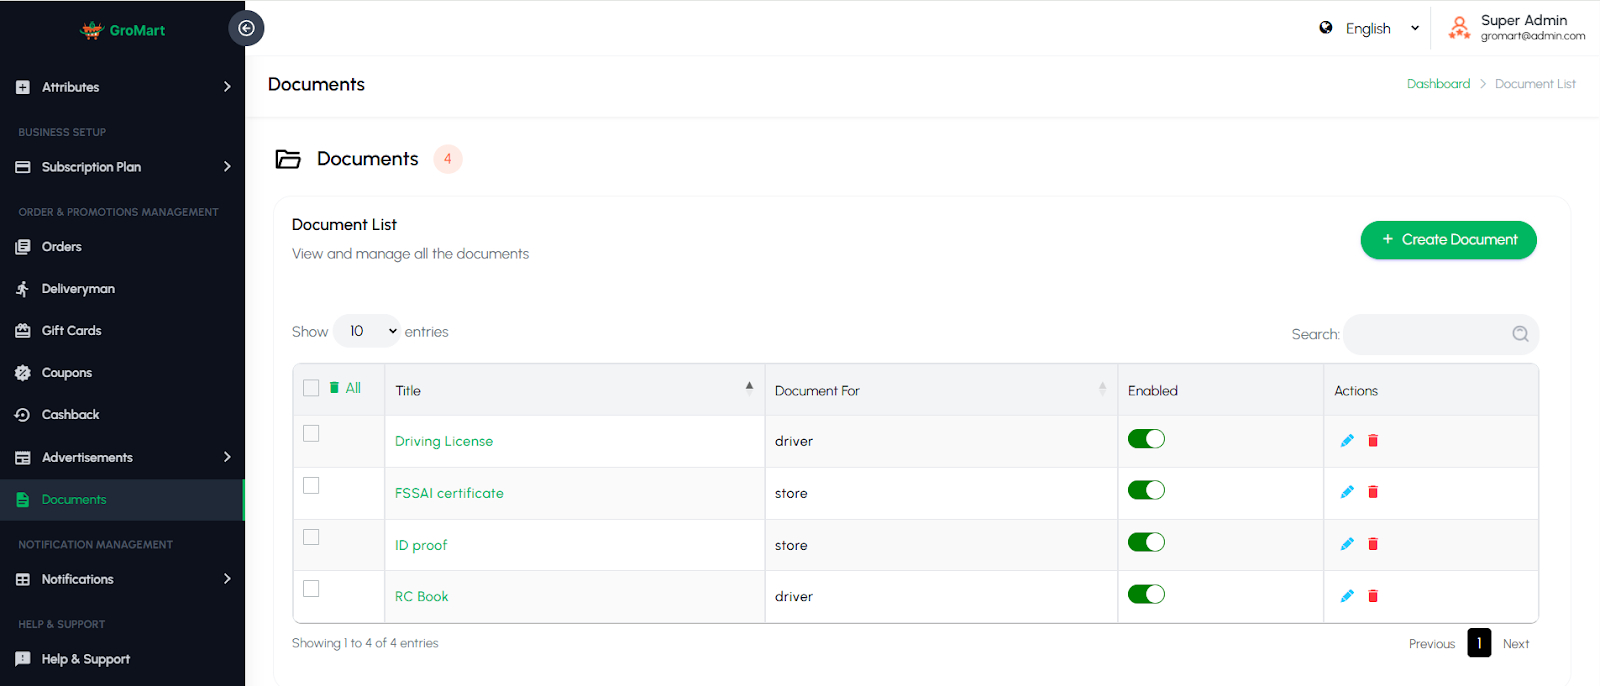Check the select-all checkbox in table header
The height and width of the screenshot is (686, 1600).
click(311, 388)
